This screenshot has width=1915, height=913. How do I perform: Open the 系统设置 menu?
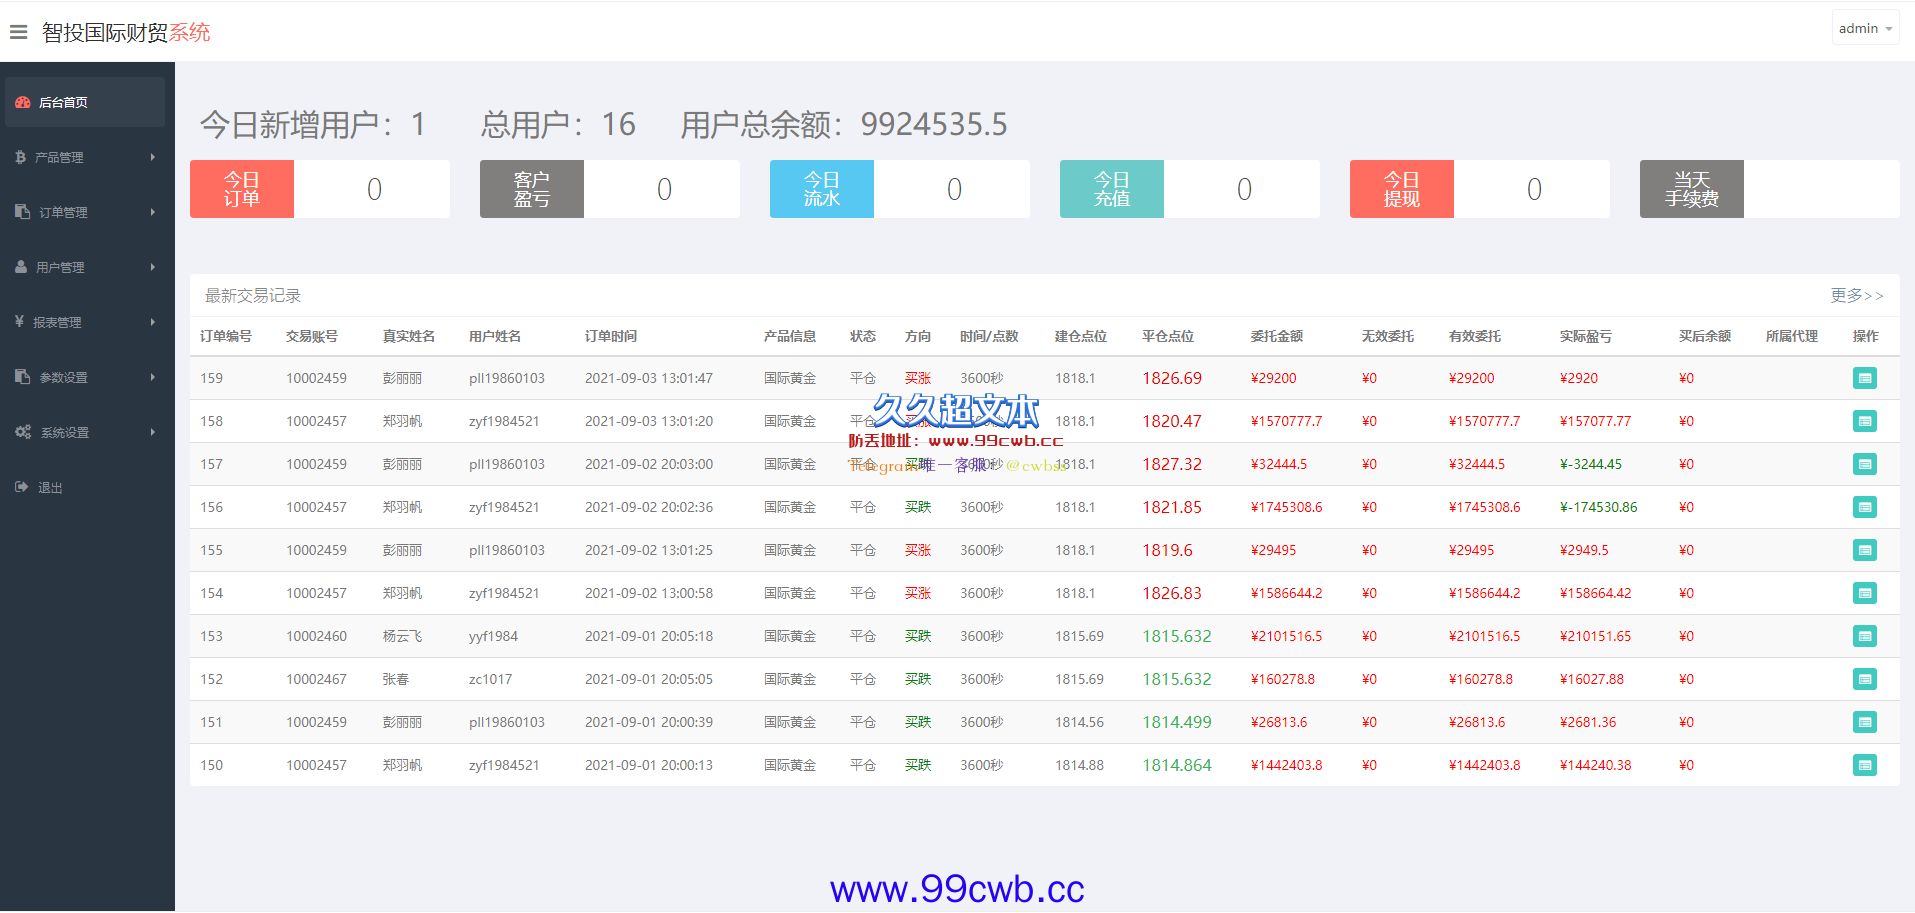[x=87, y=432]
